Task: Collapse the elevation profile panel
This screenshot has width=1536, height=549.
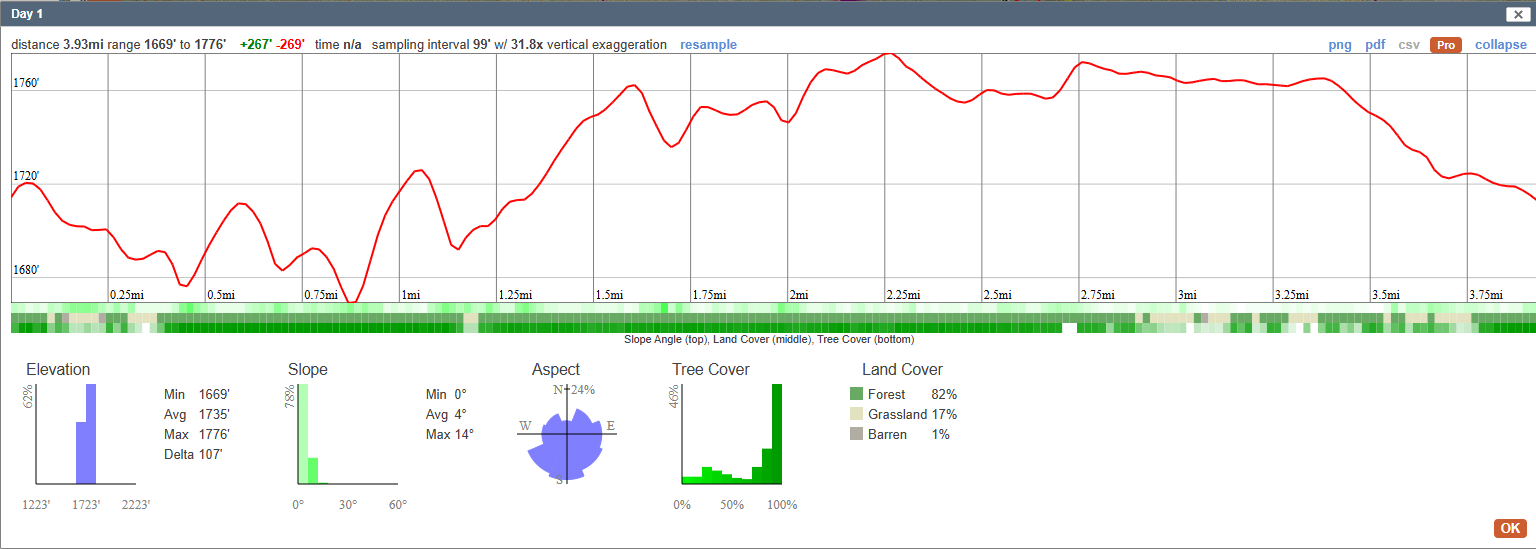Action: click(1501, 45)
